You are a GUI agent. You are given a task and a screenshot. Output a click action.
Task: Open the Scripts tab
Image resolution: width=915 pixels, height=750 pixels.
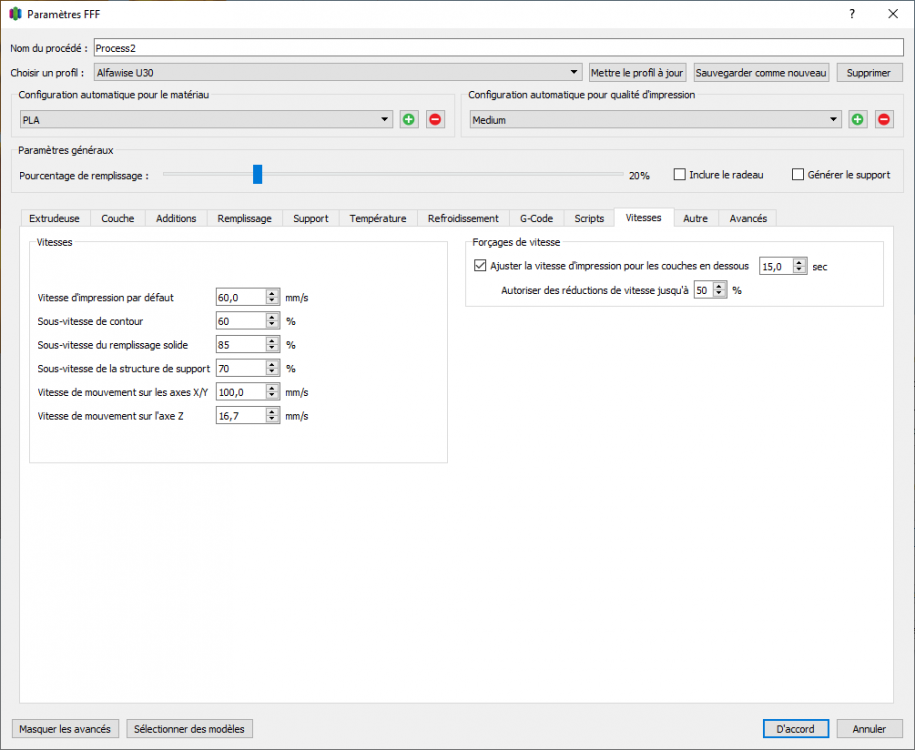tap(589, 218)
